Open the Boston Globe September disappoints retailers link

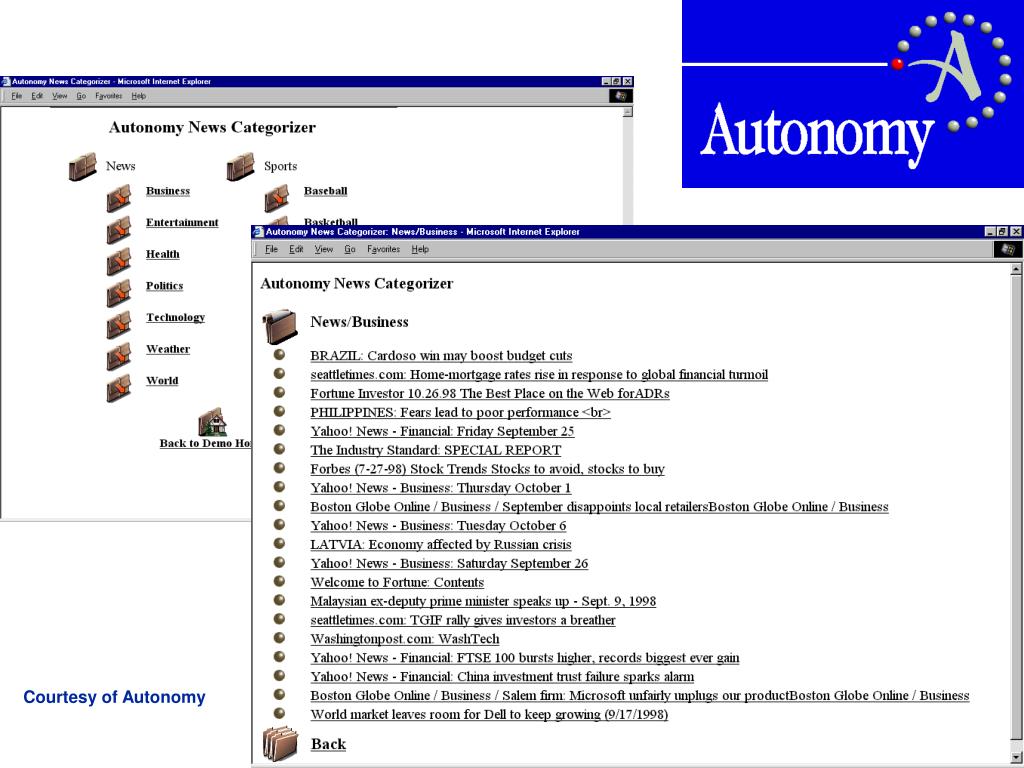point(599,507)
